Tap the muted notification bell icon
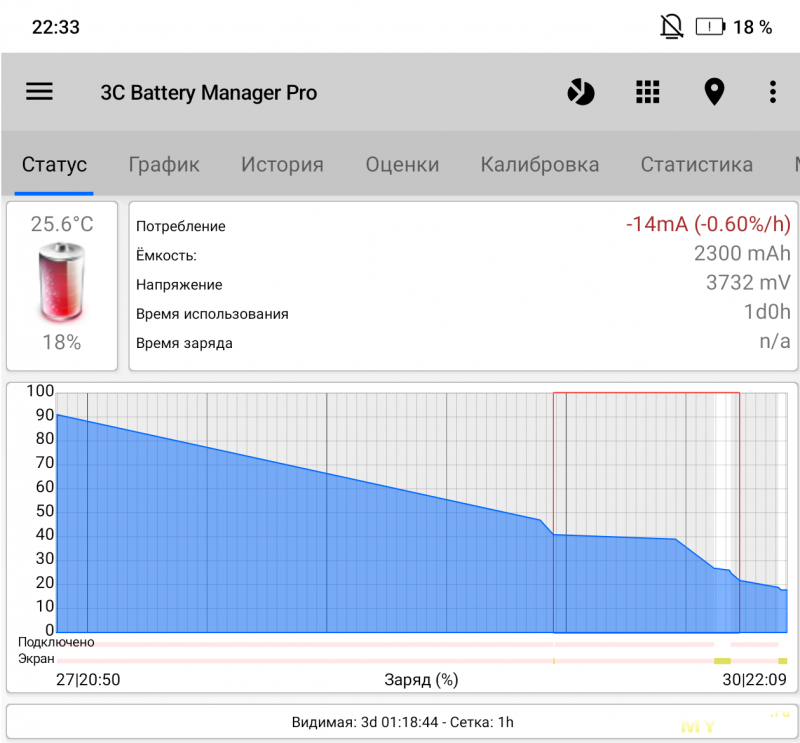 [x=671, y=27]
